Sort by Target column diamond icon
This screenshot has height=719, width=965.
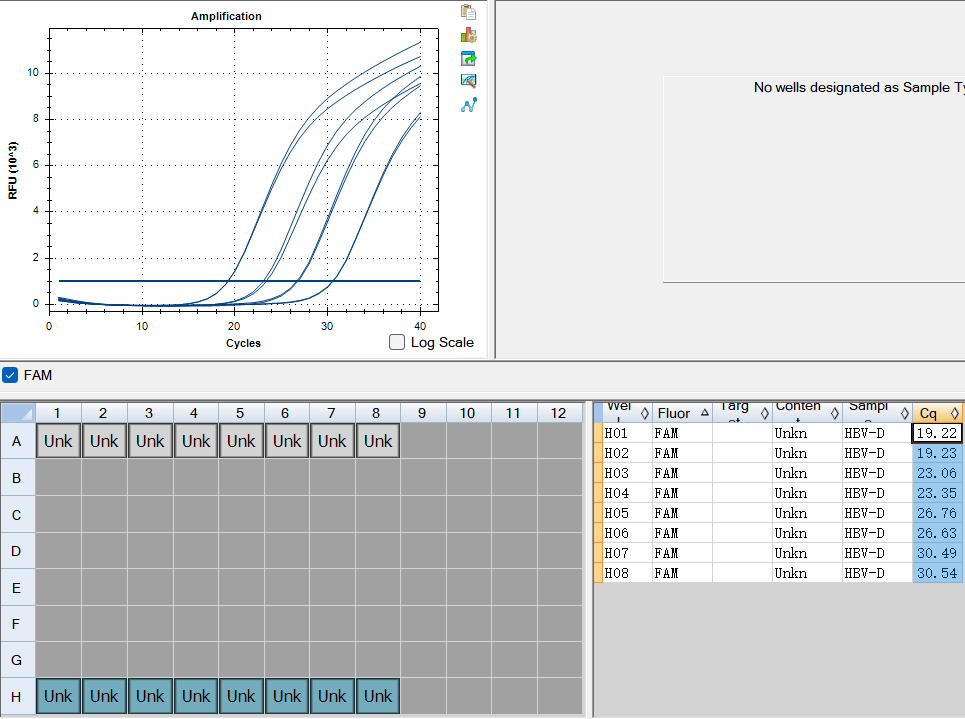pos(764,413)
